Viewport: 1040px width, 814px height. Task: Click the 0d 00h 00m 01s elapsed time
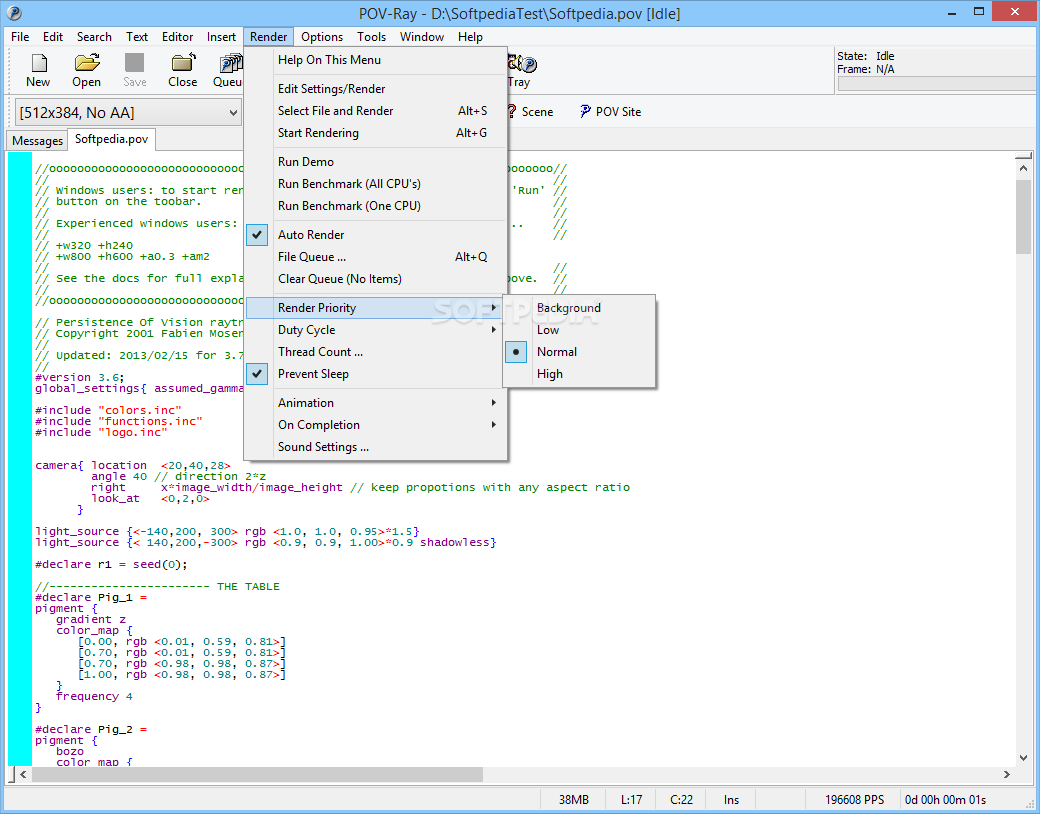945,800
